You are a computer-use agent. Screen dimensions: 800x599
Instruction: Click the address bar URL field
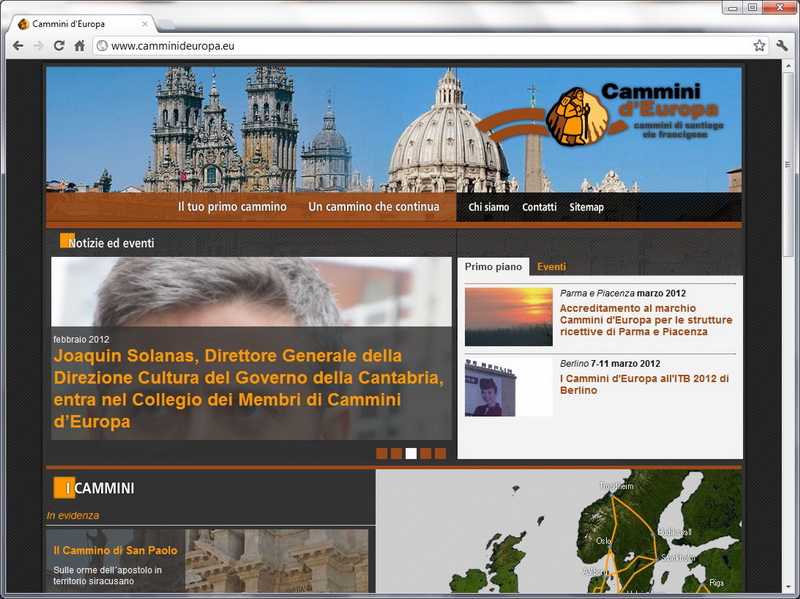pyautogui.click(x=420, y=46)
